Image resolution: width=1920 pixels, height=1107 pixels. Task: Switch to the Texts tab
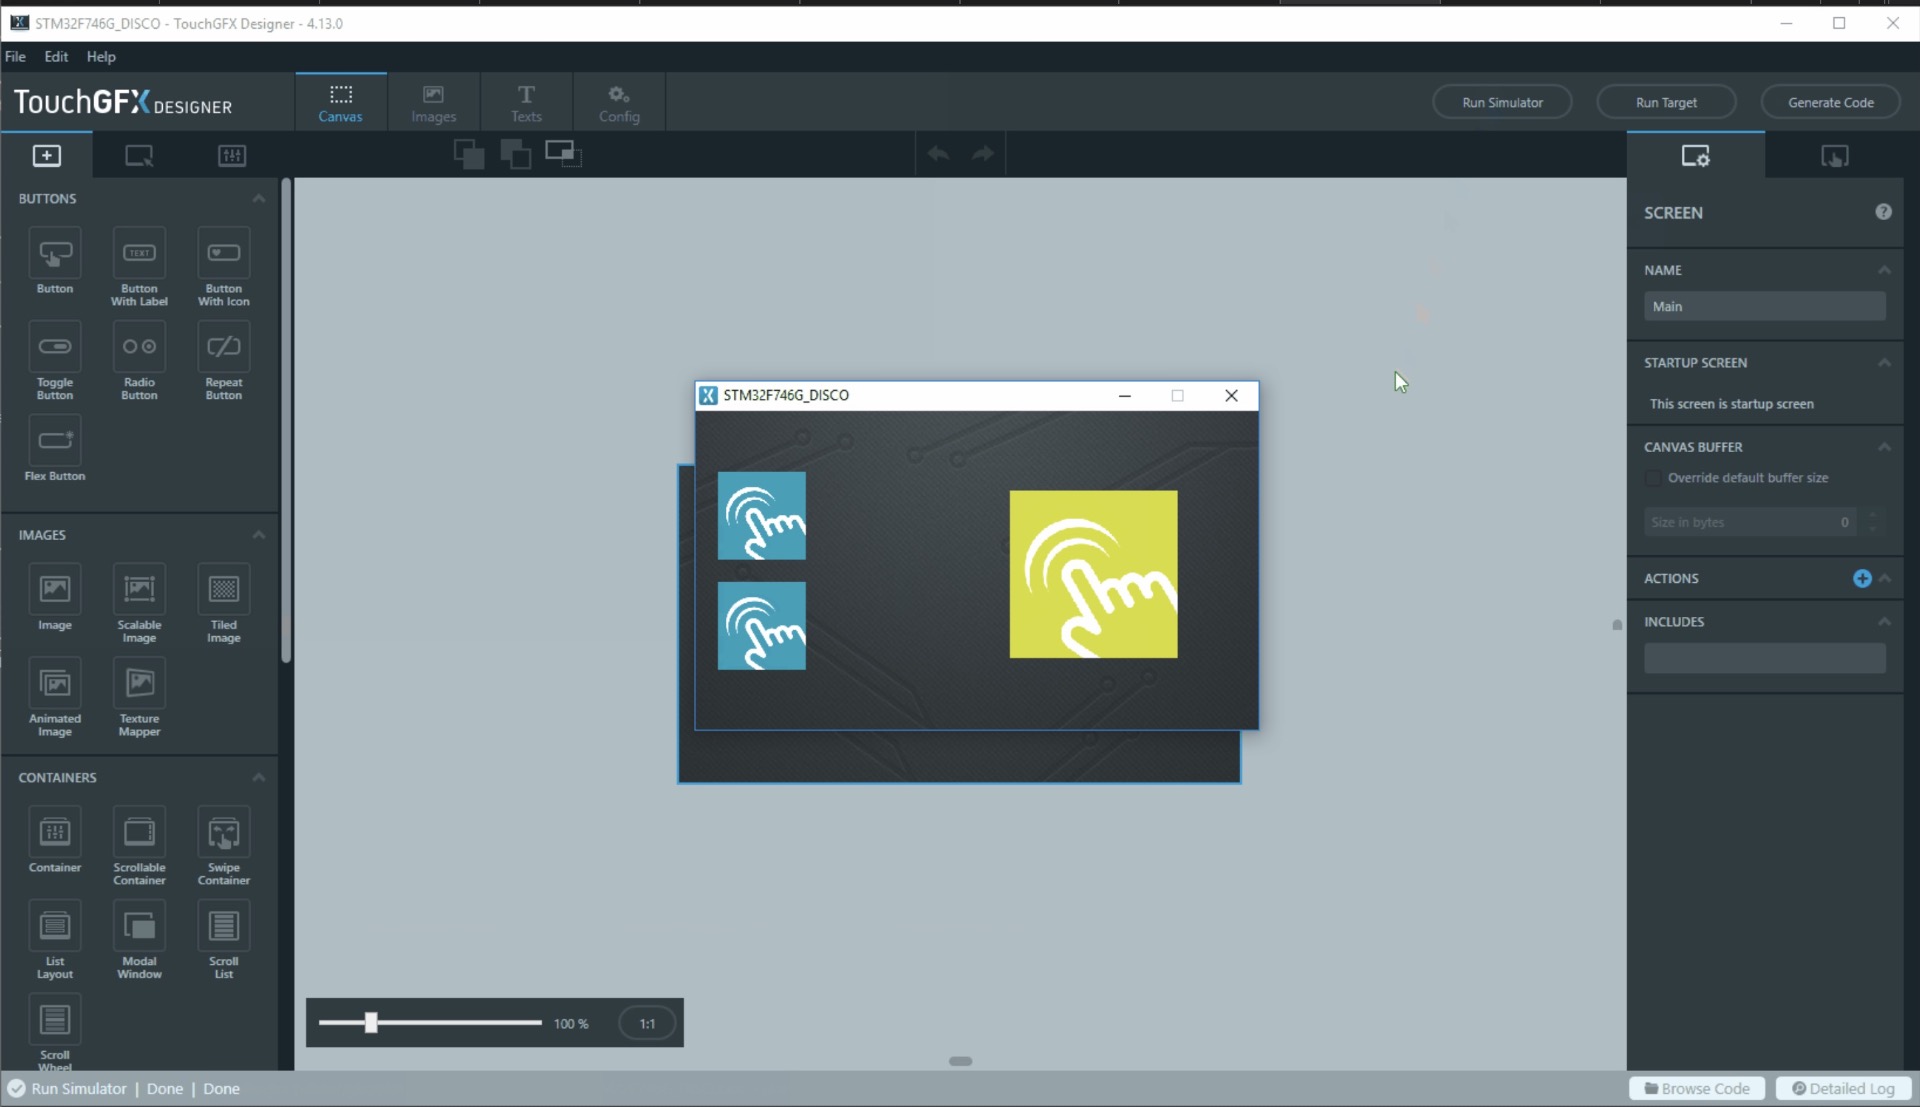tap(526, 102)
